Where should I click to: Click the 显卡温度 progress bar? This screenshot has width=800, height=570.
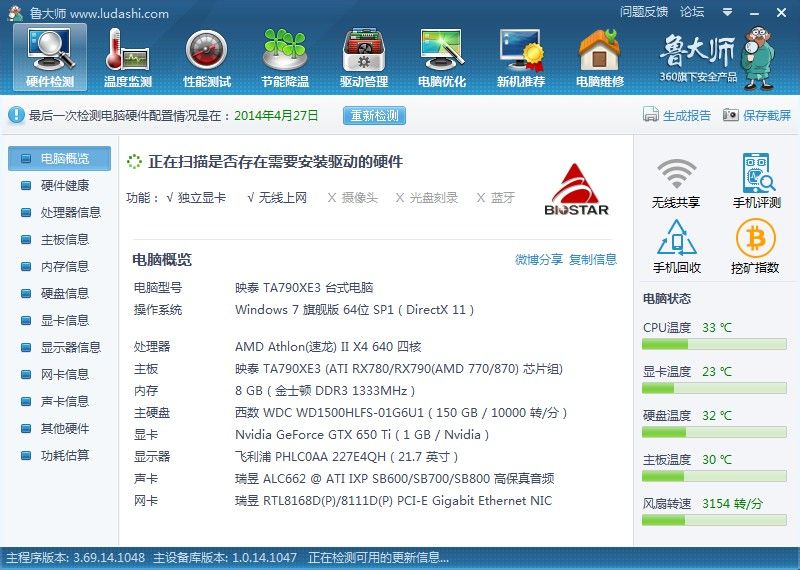click(x=714, y=388)
